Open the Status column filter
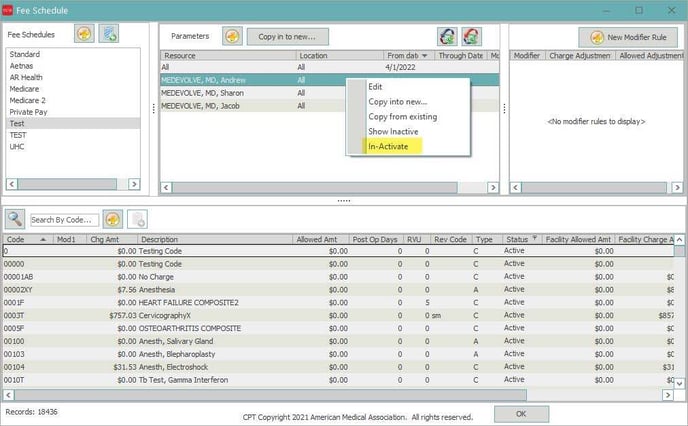The image size is (688, 426). click(535, 239)
